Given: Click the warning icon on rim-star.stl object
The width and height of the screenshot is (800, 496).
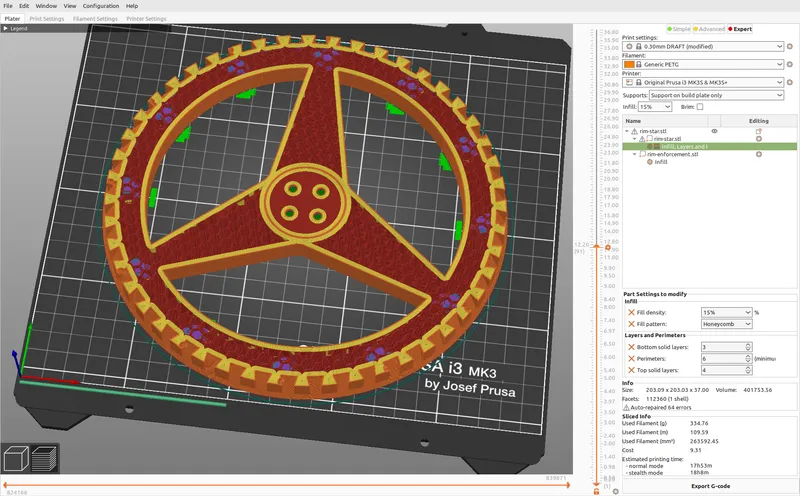Looking at the screenshot, I should click(634, 131).
